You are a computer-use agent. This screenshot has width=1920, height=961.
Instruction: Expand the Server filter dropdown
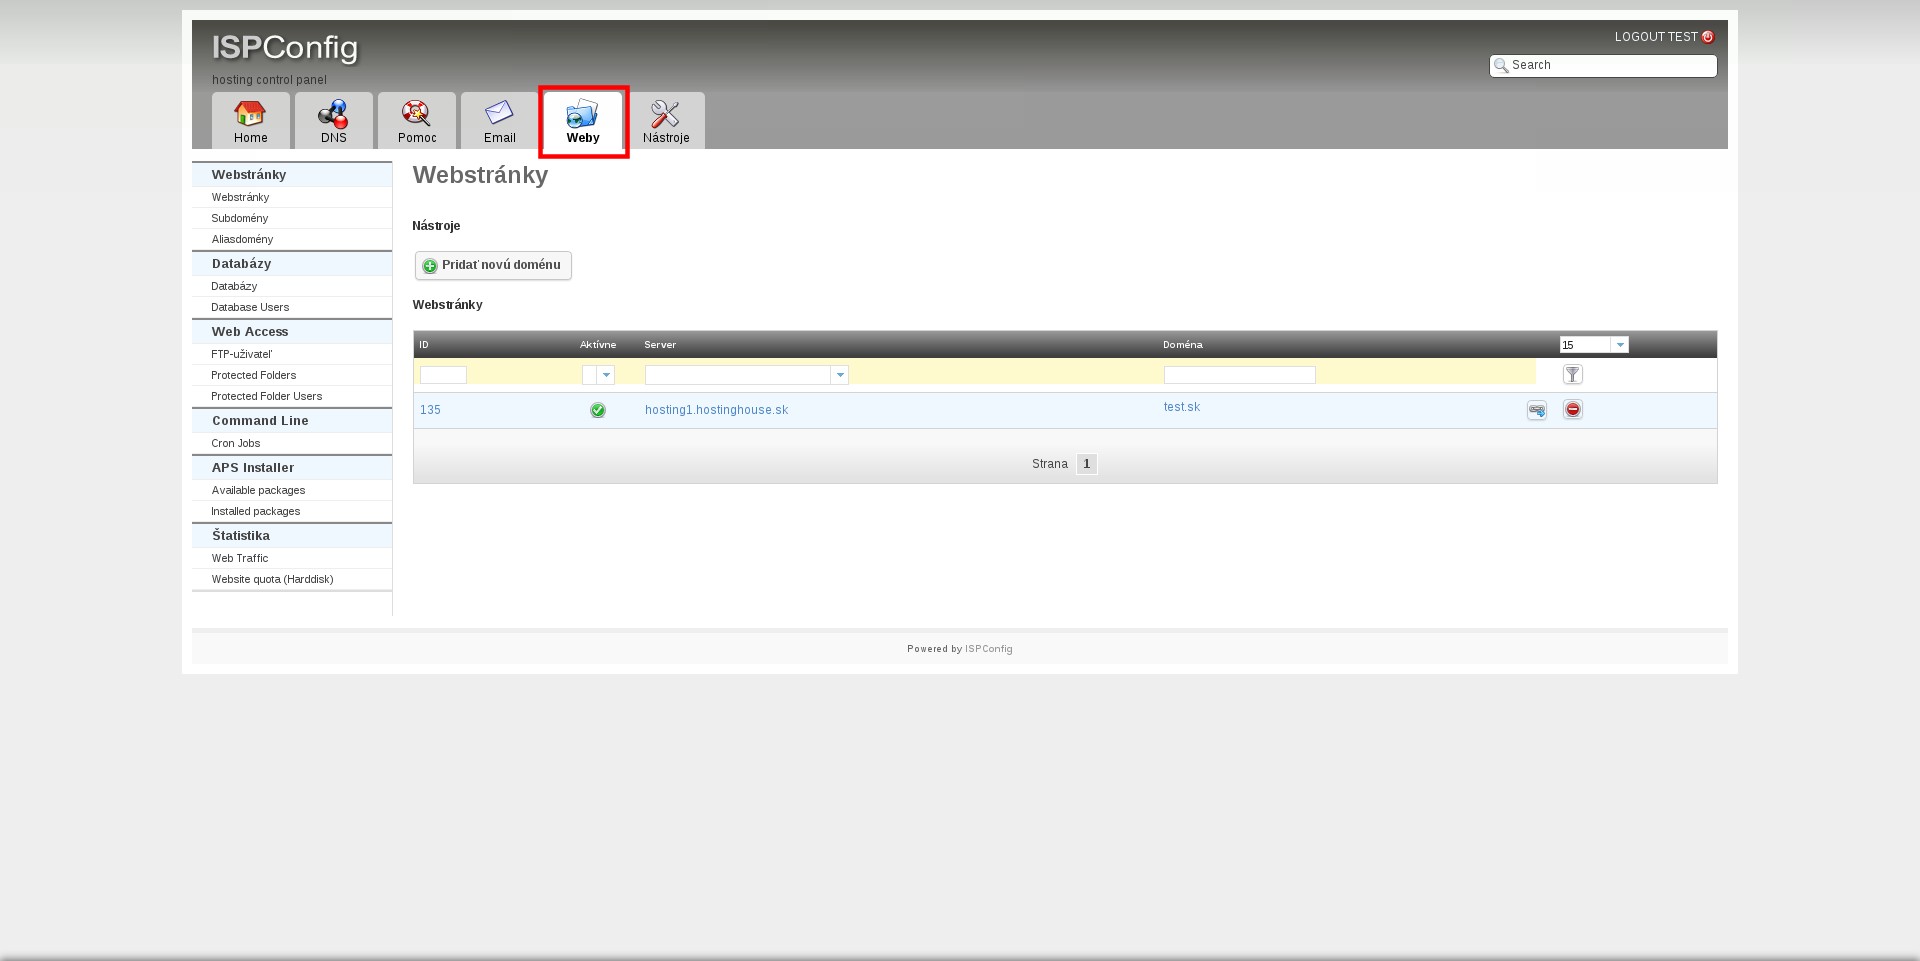[840, 375]
